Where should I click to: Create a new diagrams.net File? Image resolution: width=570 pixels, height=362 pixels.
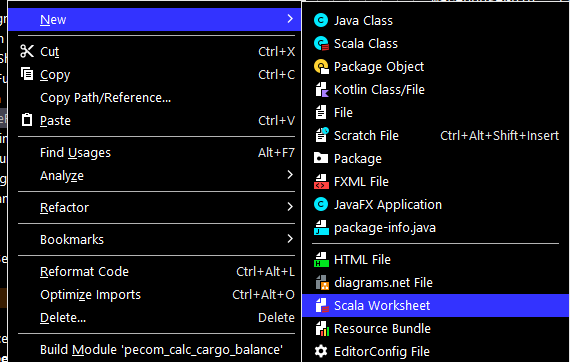pyautogui.click(x=435, y=282)
